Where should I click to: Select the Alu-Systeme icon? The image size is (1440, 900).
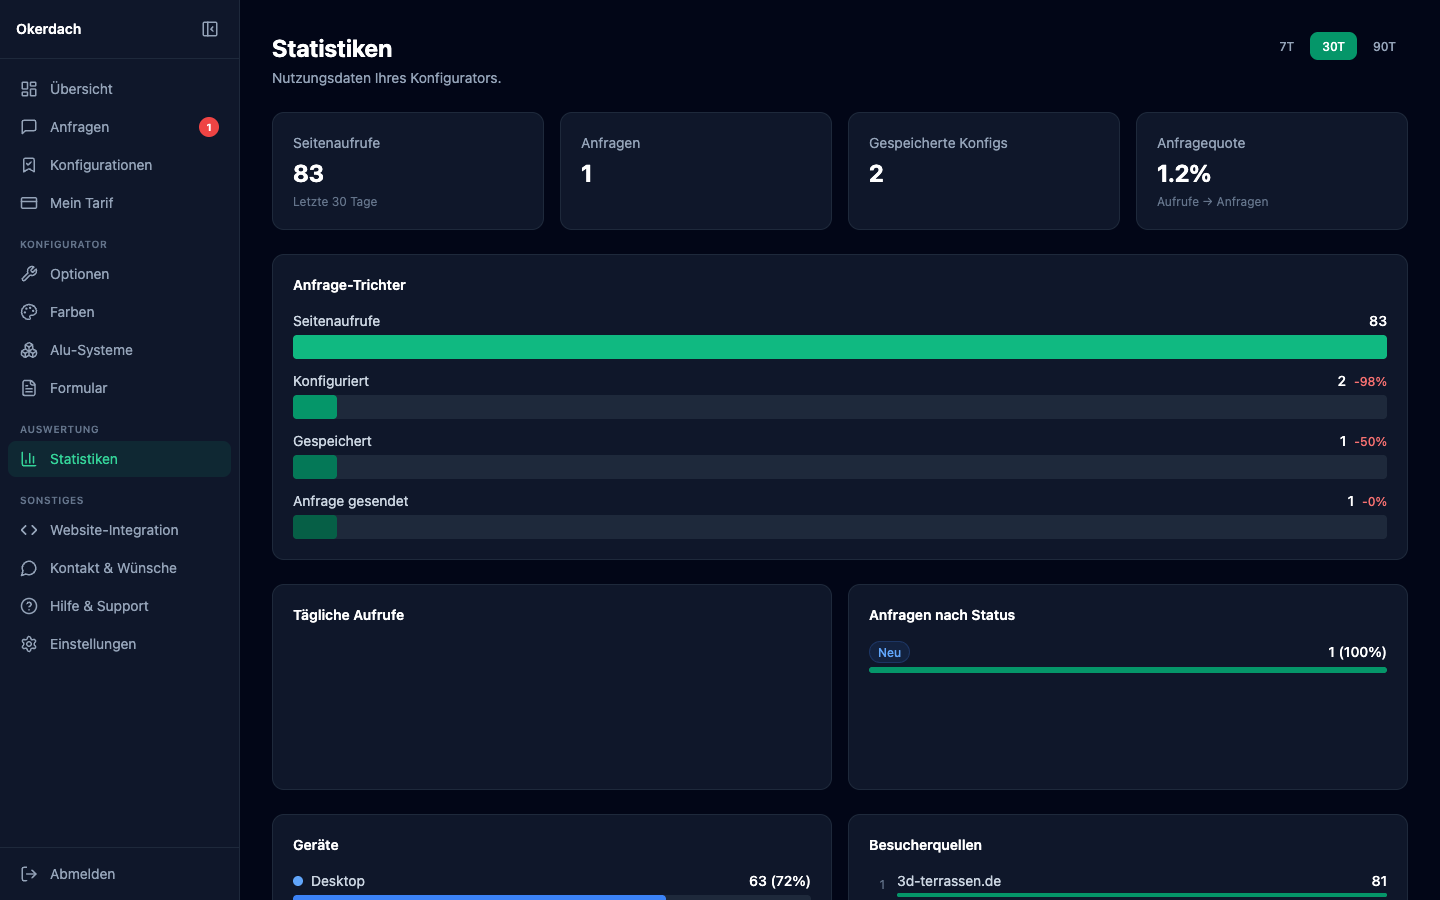point(29,350)
